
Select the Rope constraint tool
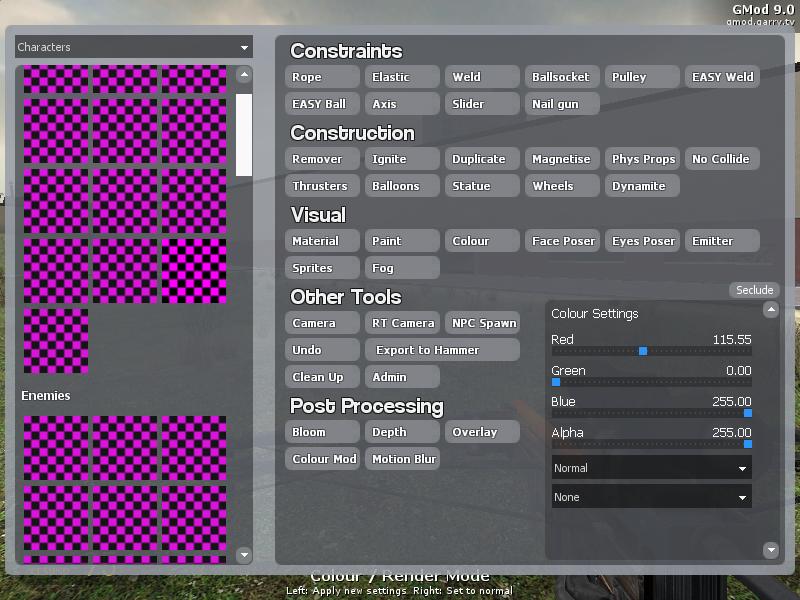(321, 77)
